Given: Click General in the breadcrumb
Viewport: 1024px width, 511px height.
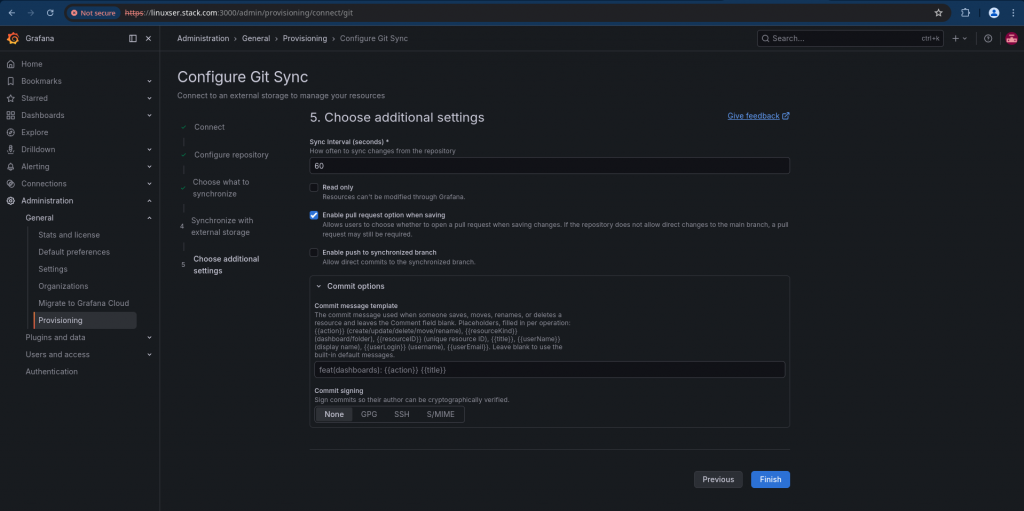Looking at the screenshot, I should coord(256,39).
